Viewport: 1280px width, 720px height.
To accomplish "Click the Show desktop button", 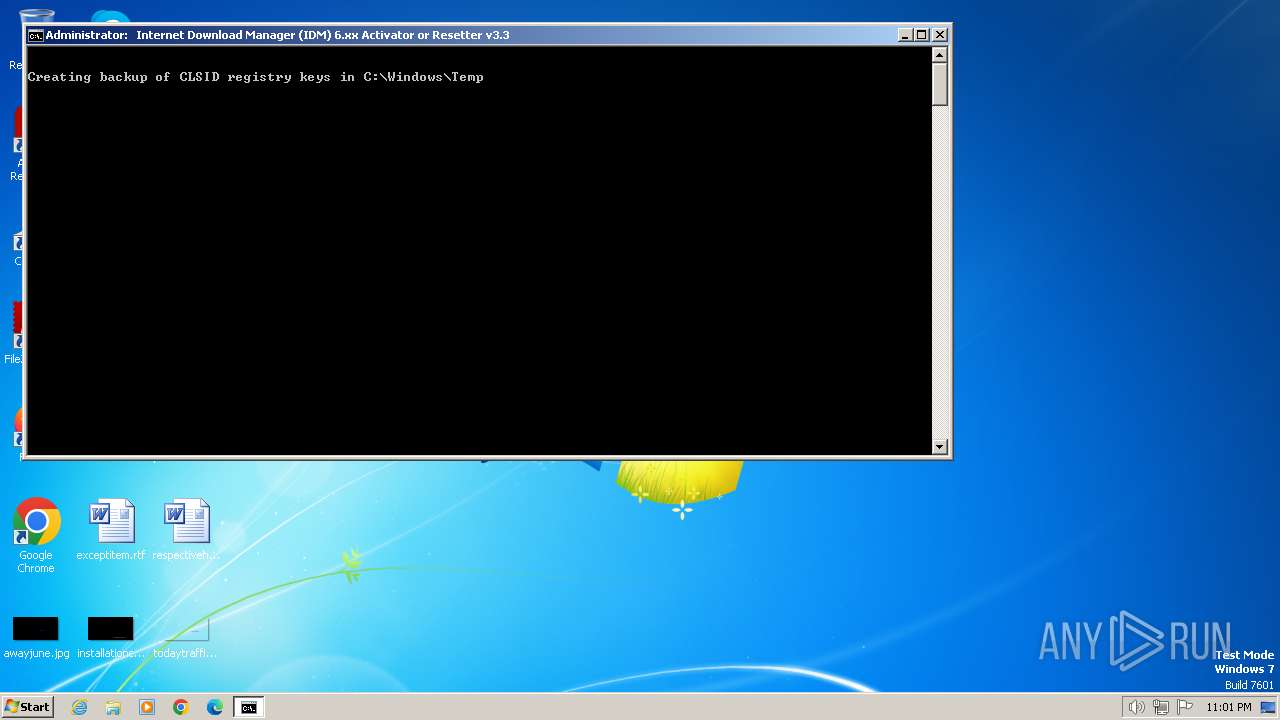I will pyautogui.click(x=1268, y=707).
